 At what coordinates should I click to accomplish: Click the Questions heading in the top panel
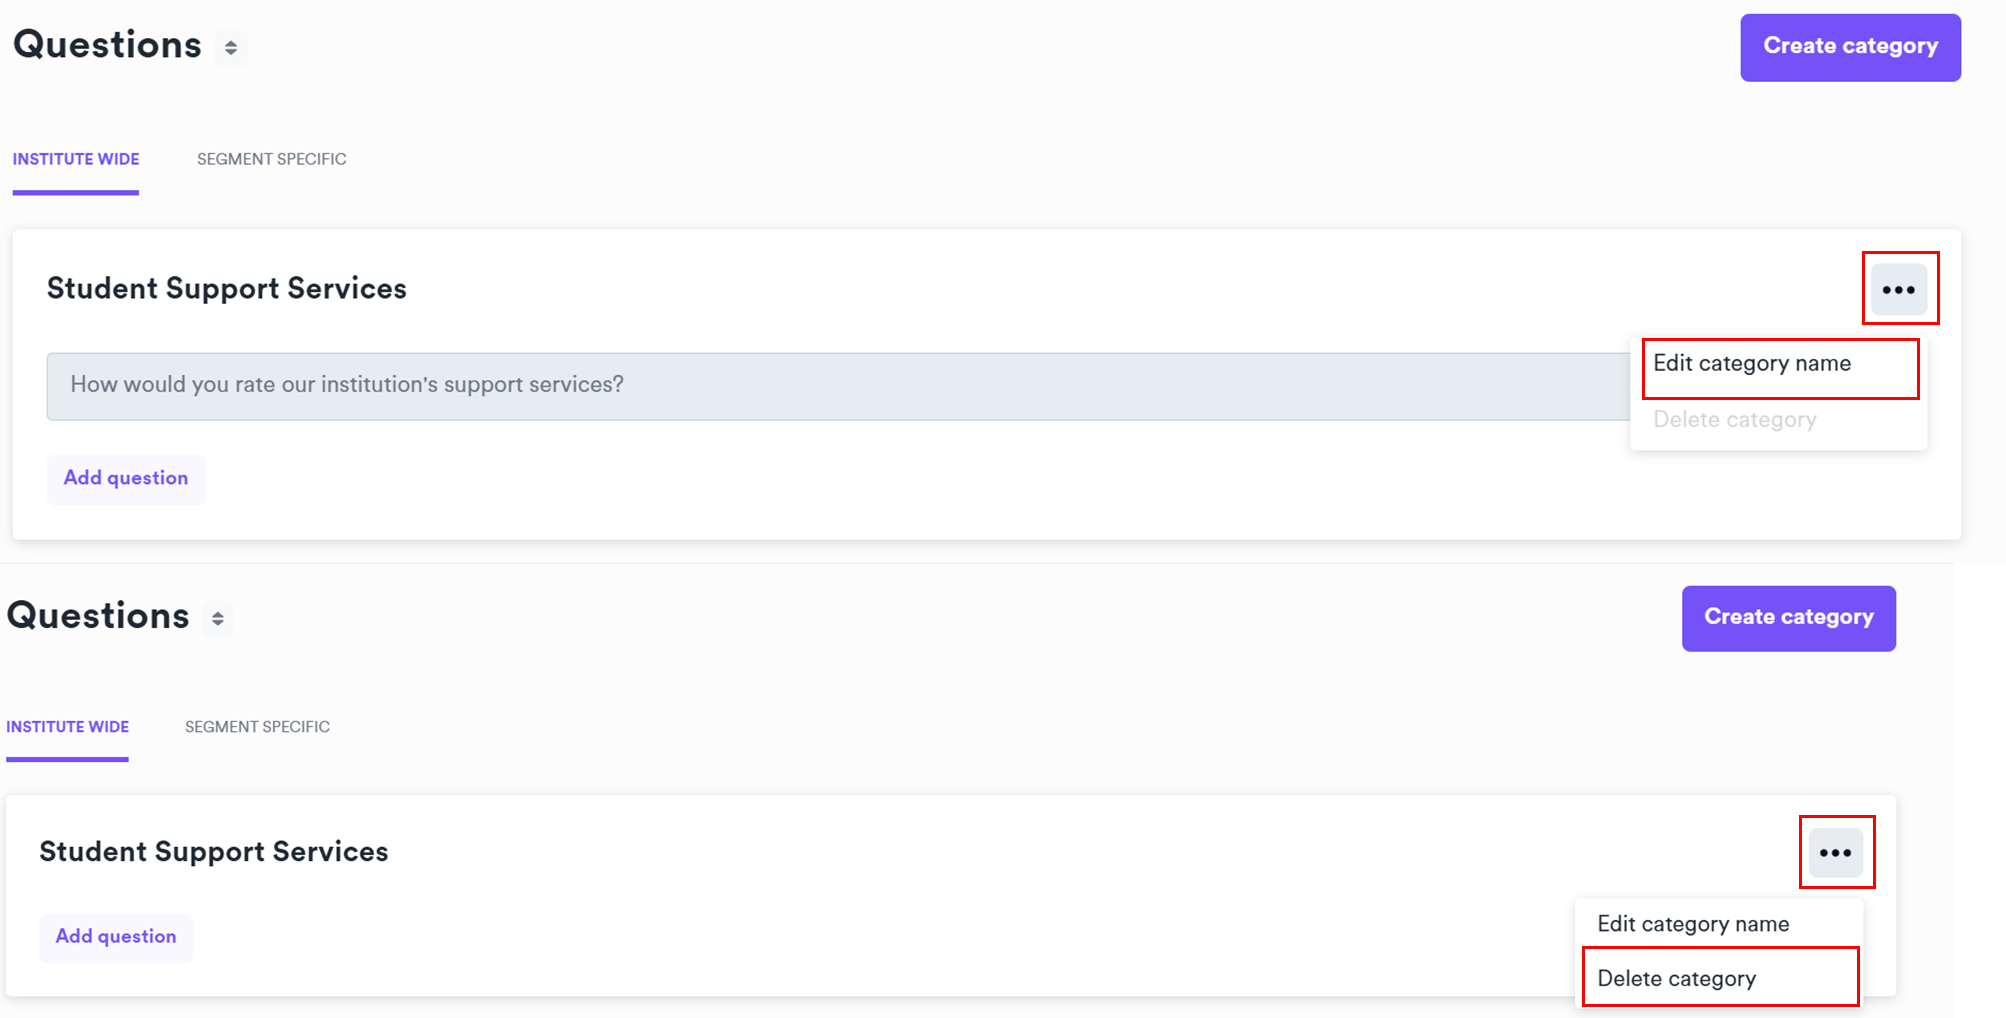point(107,45)
